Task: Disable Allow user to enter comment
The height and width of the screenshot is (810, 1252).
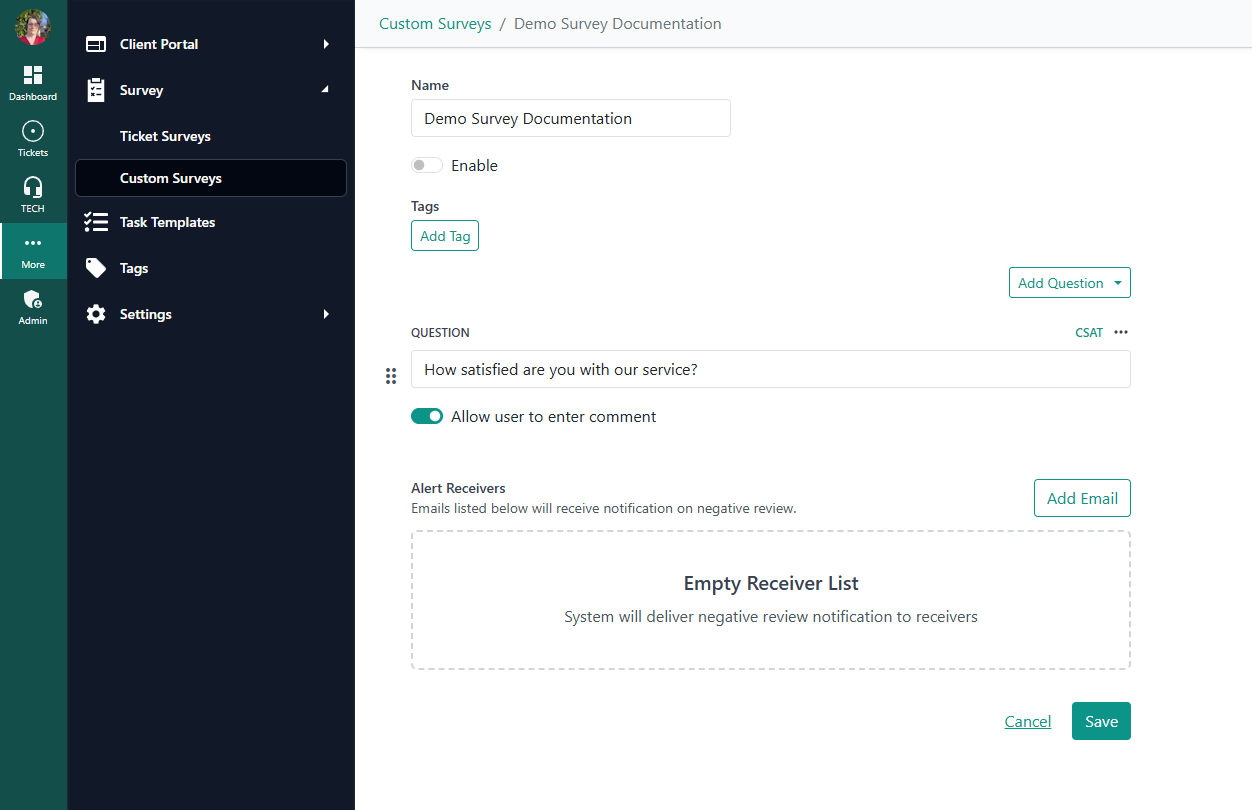Action: (427, 417)
